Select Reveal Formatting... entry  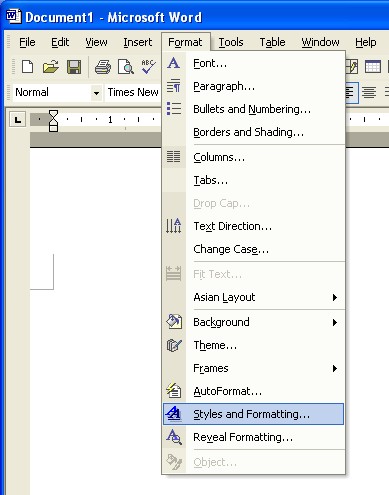[253, 437]
